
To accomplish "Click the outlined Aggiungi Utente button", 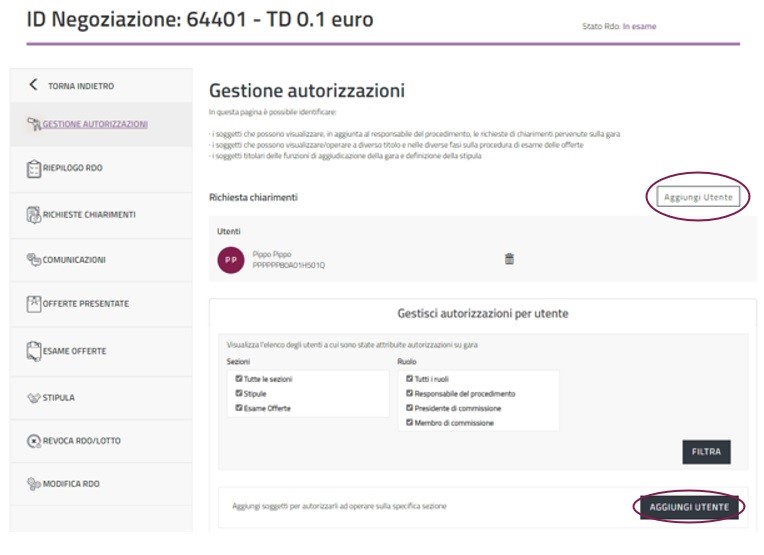I will [x=699, y=197].
